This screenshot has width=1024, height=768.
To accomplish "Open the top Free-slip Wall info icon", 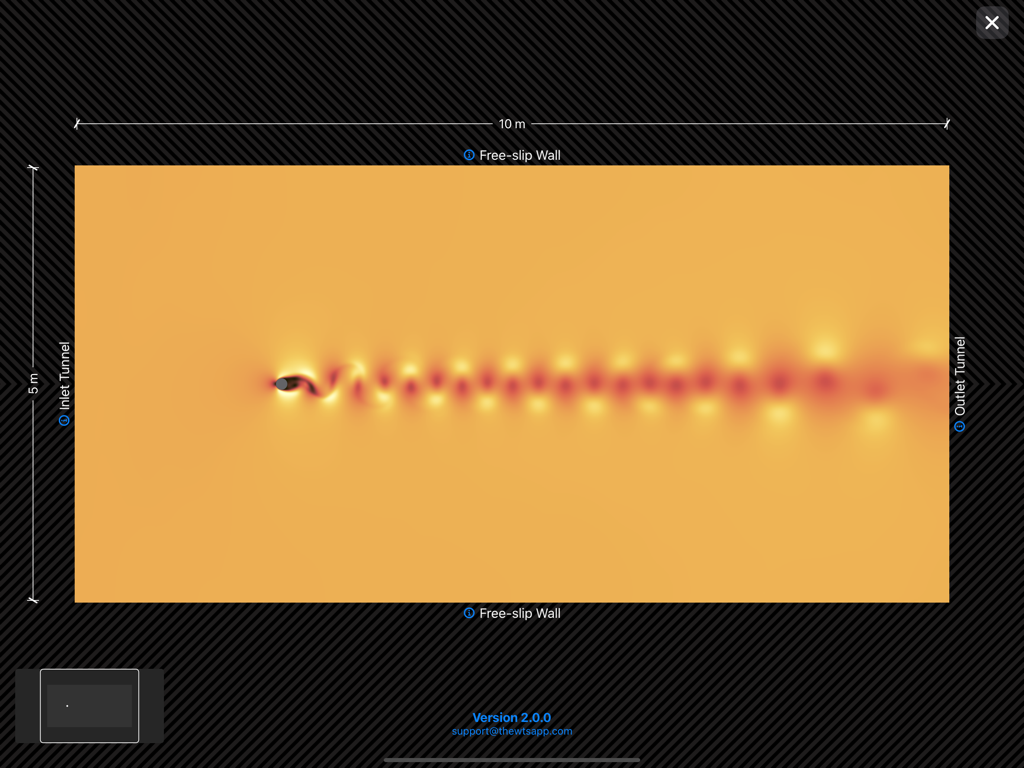I will pos(469,155).
